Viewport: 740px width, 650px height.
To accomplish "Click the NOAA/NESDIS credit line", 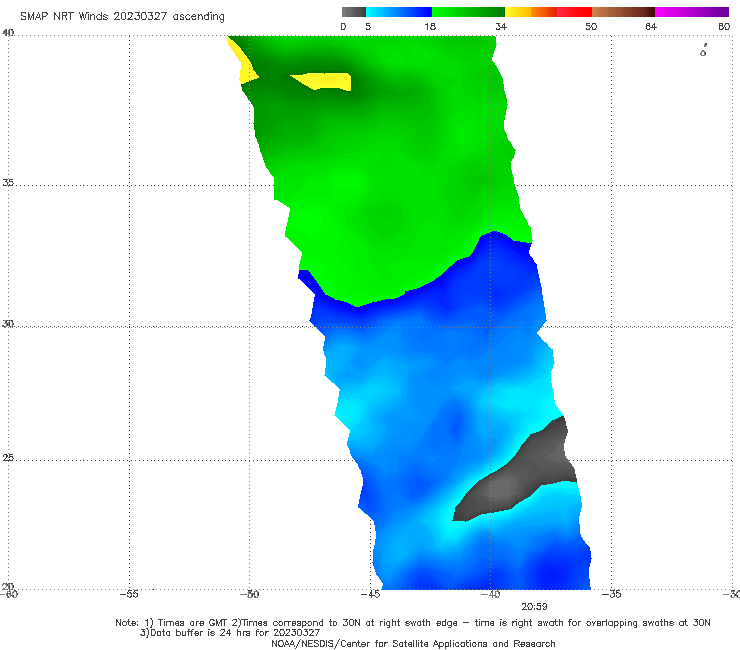I will click(x=413, y=643).
